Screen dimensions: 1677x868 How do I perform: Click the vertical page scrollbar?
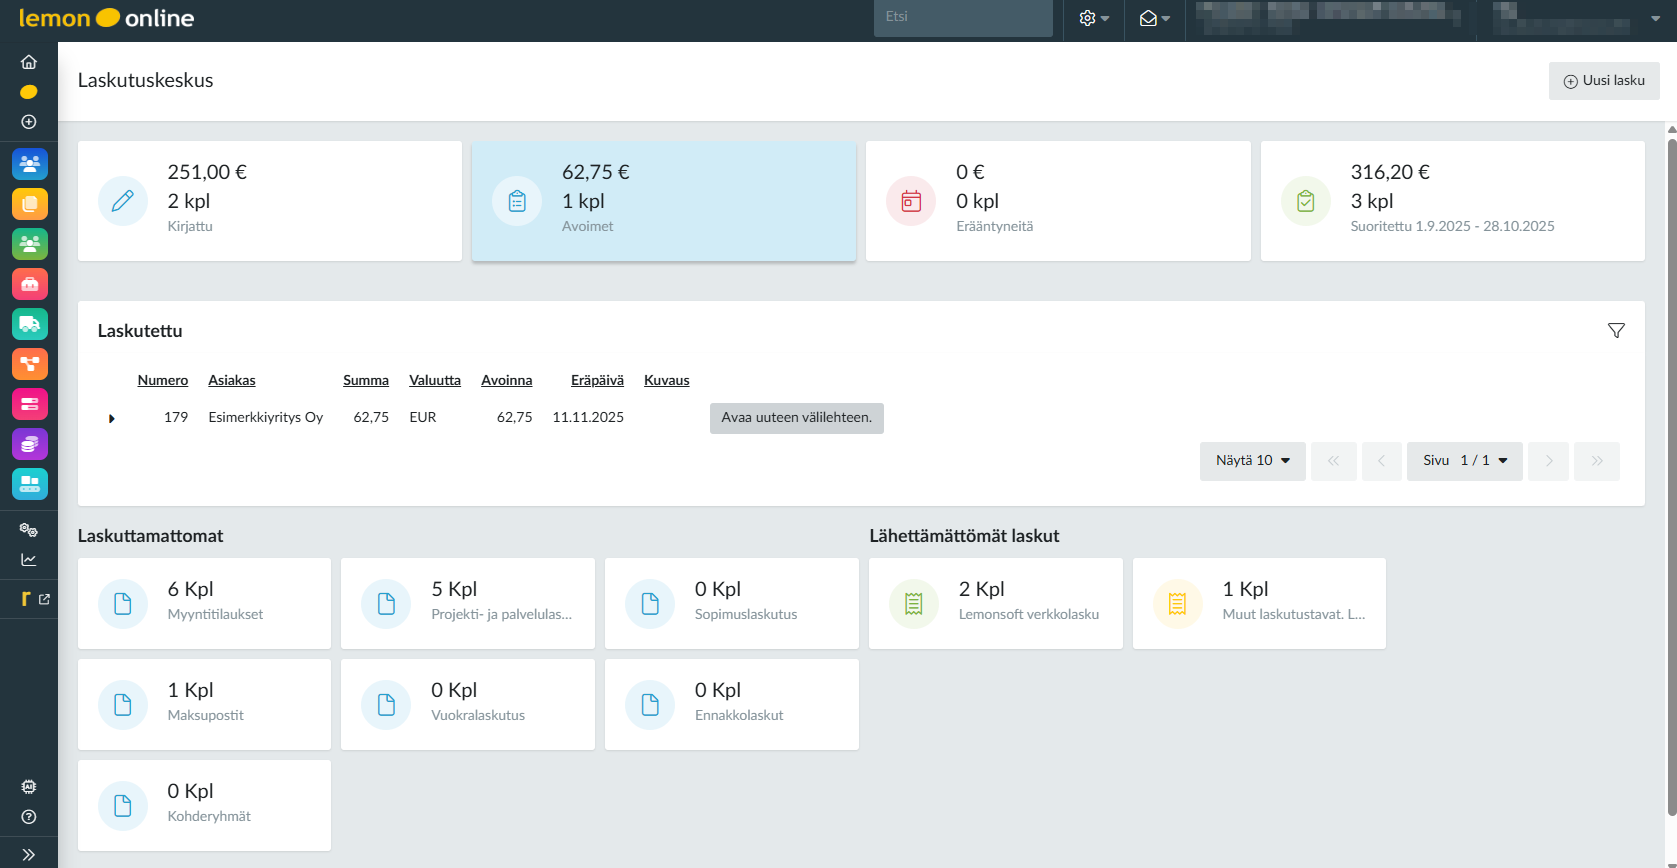pyautogui.click(x=1671, y=480)
